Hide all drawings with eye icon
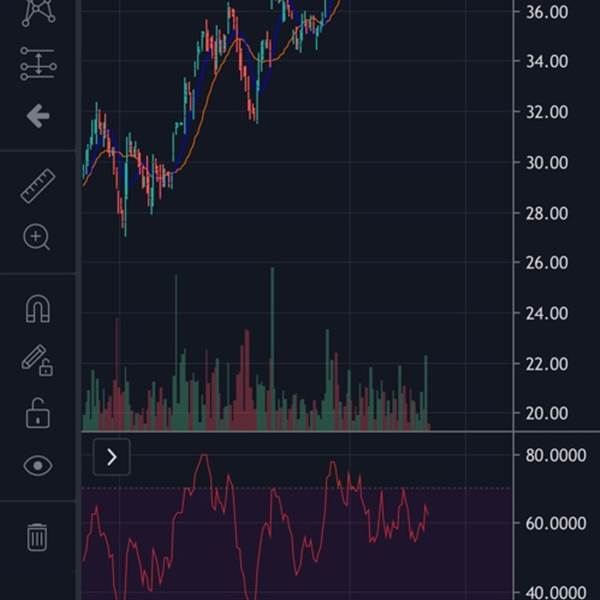 click(x=38, y=466)
